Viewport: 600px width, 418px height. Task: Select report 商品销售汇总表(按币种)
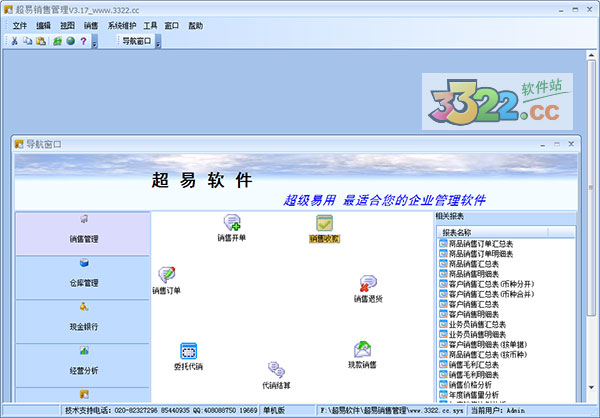pyautogui.click(x=483, y=354)
